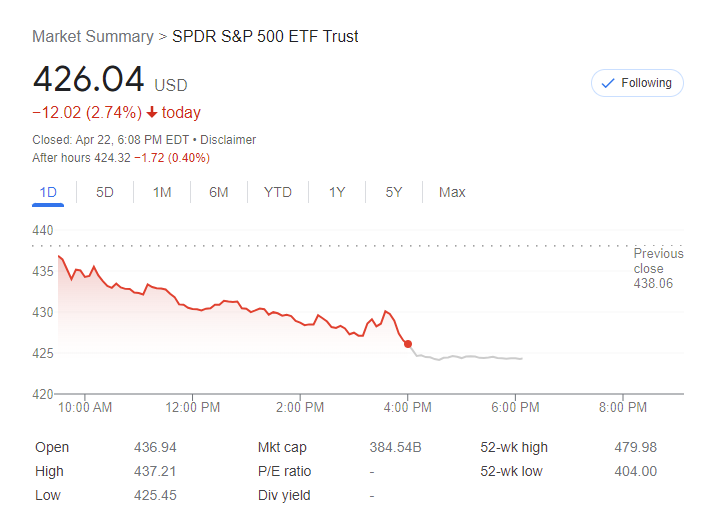This screenshot has width=701, height=515.
Task: Open the Disclaimer link
Action: (x=229, y=140)
